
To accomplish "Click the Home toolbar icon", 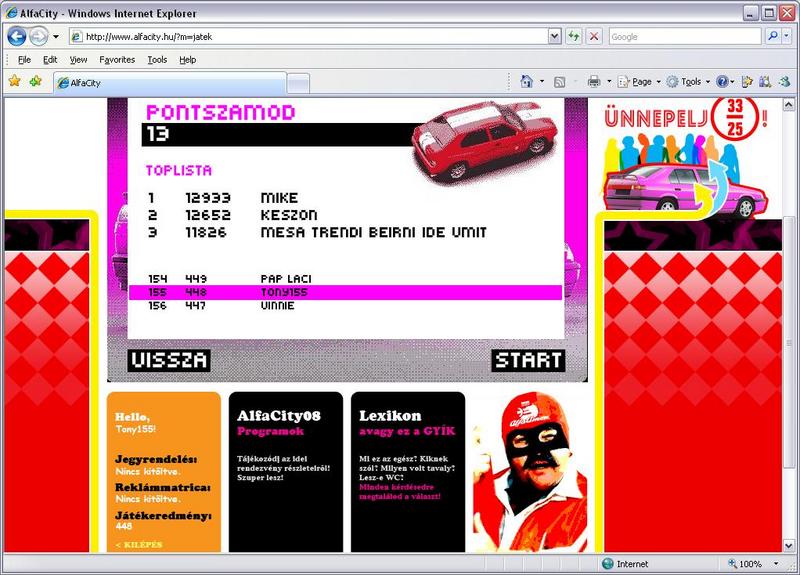I will [x=526, y=82].
